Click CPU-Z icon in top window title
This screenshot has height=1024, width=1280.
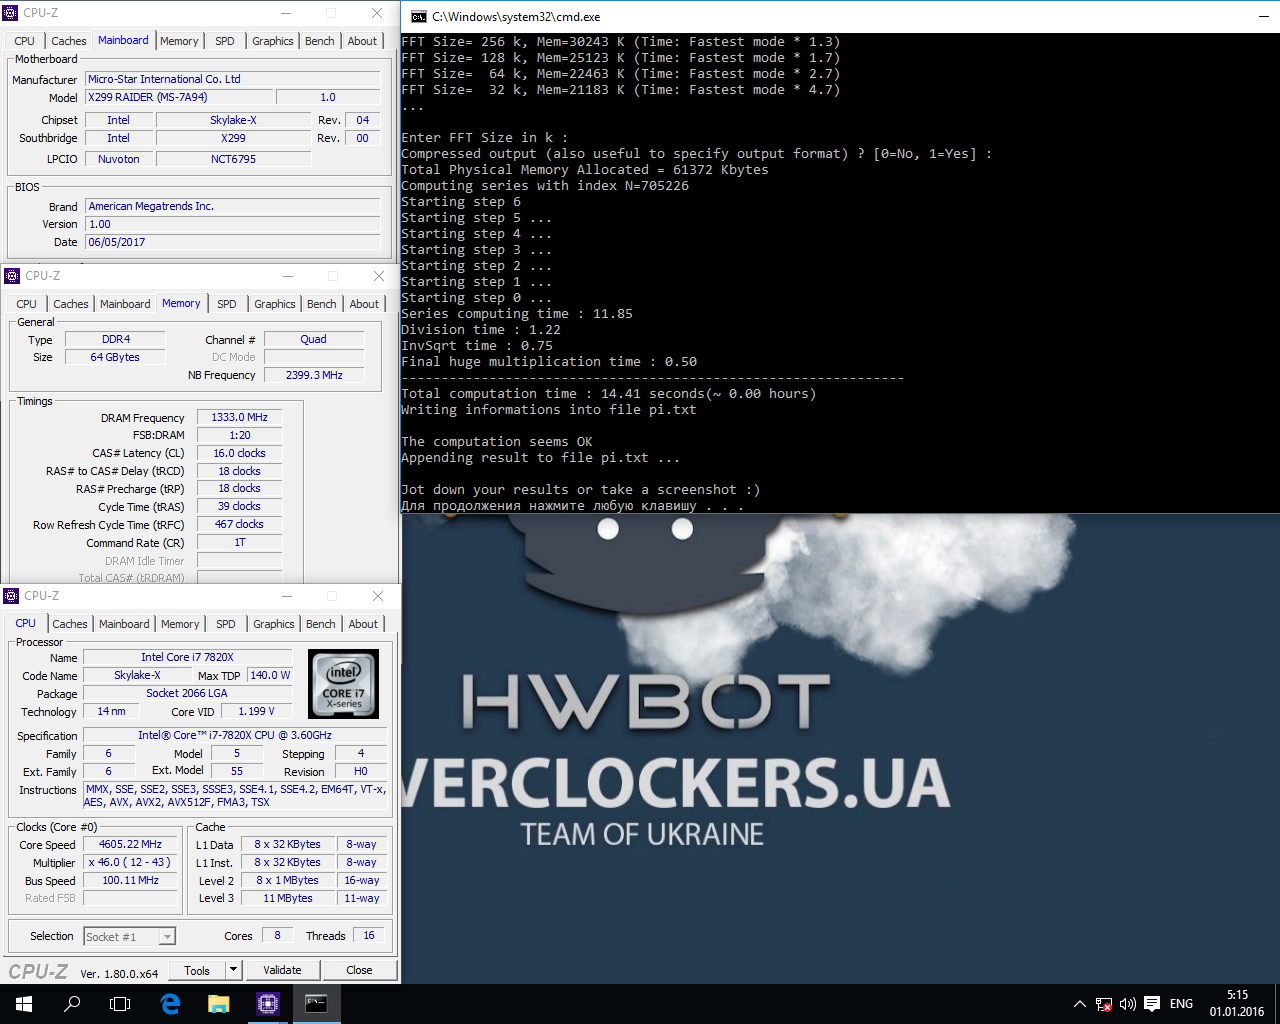pos(11,13)
